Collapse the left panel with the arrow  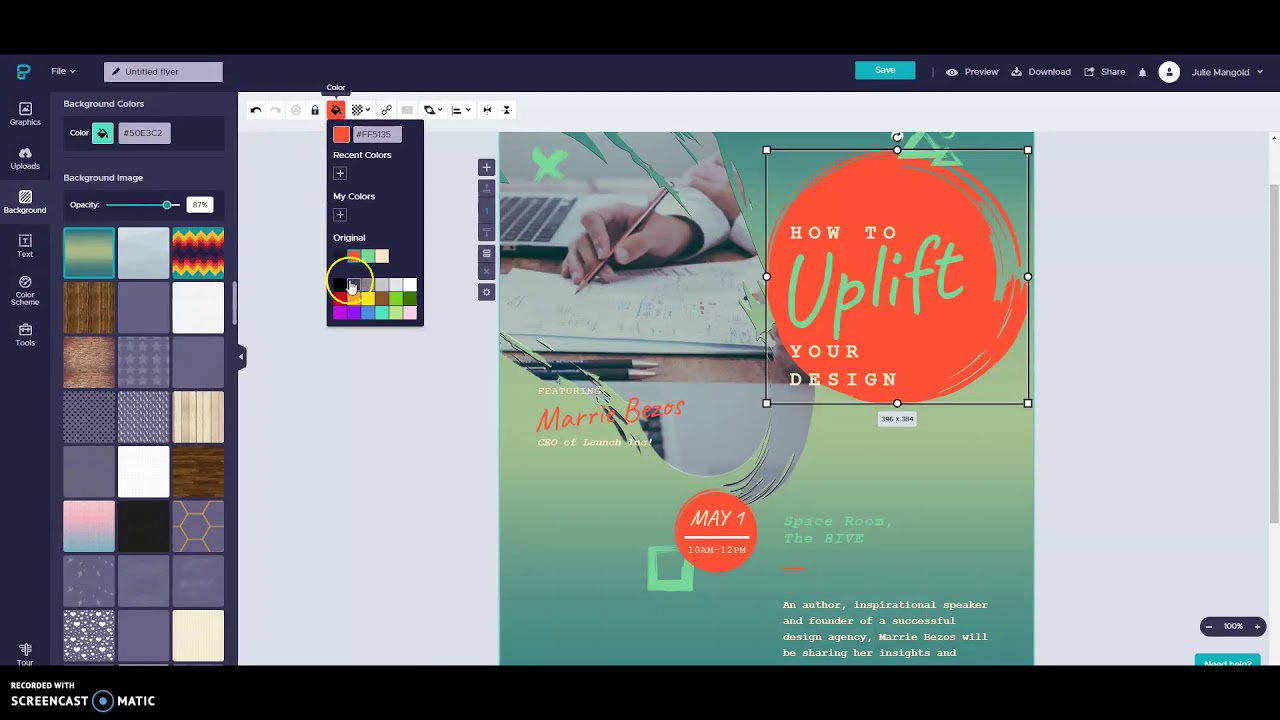[x=241, y=356]
